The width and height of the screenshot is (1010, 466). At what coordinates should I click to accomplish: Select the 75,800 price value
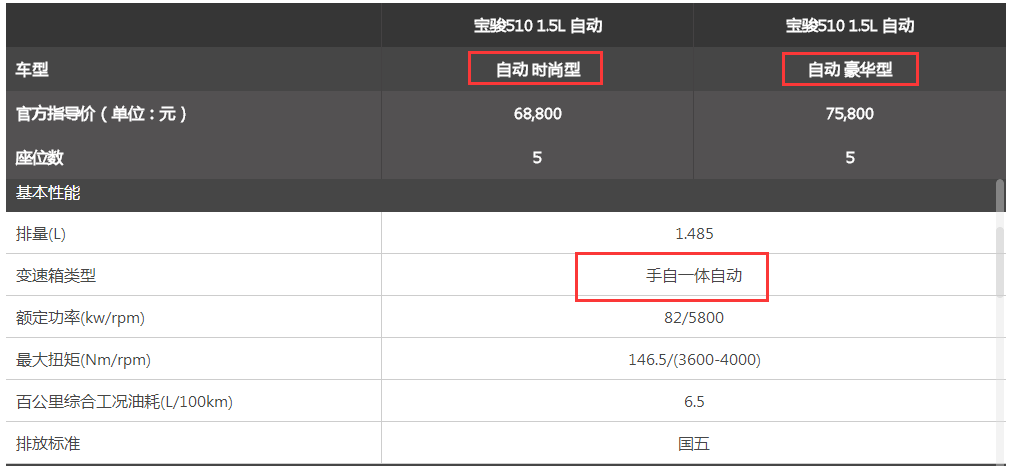850,114
